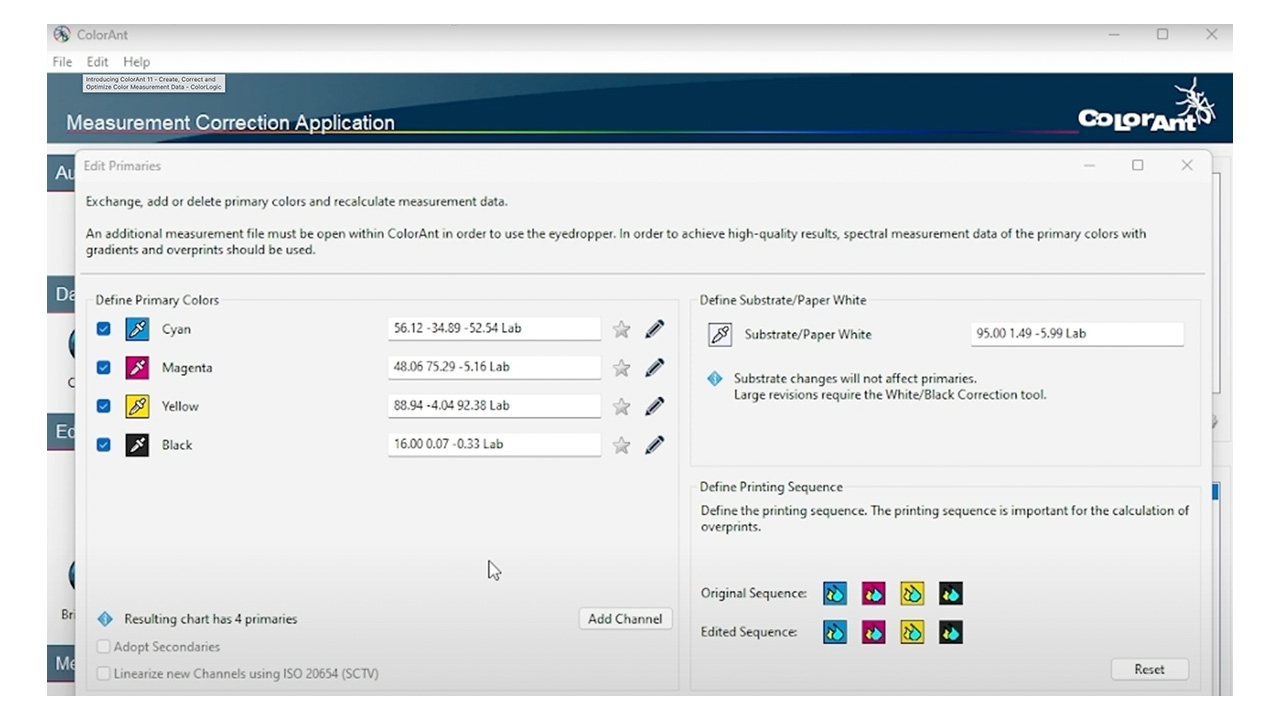The width and height of the screenshot is (1280, 720).
Task: Click the star icon in the Yellow row
Action: pos(622,406)
